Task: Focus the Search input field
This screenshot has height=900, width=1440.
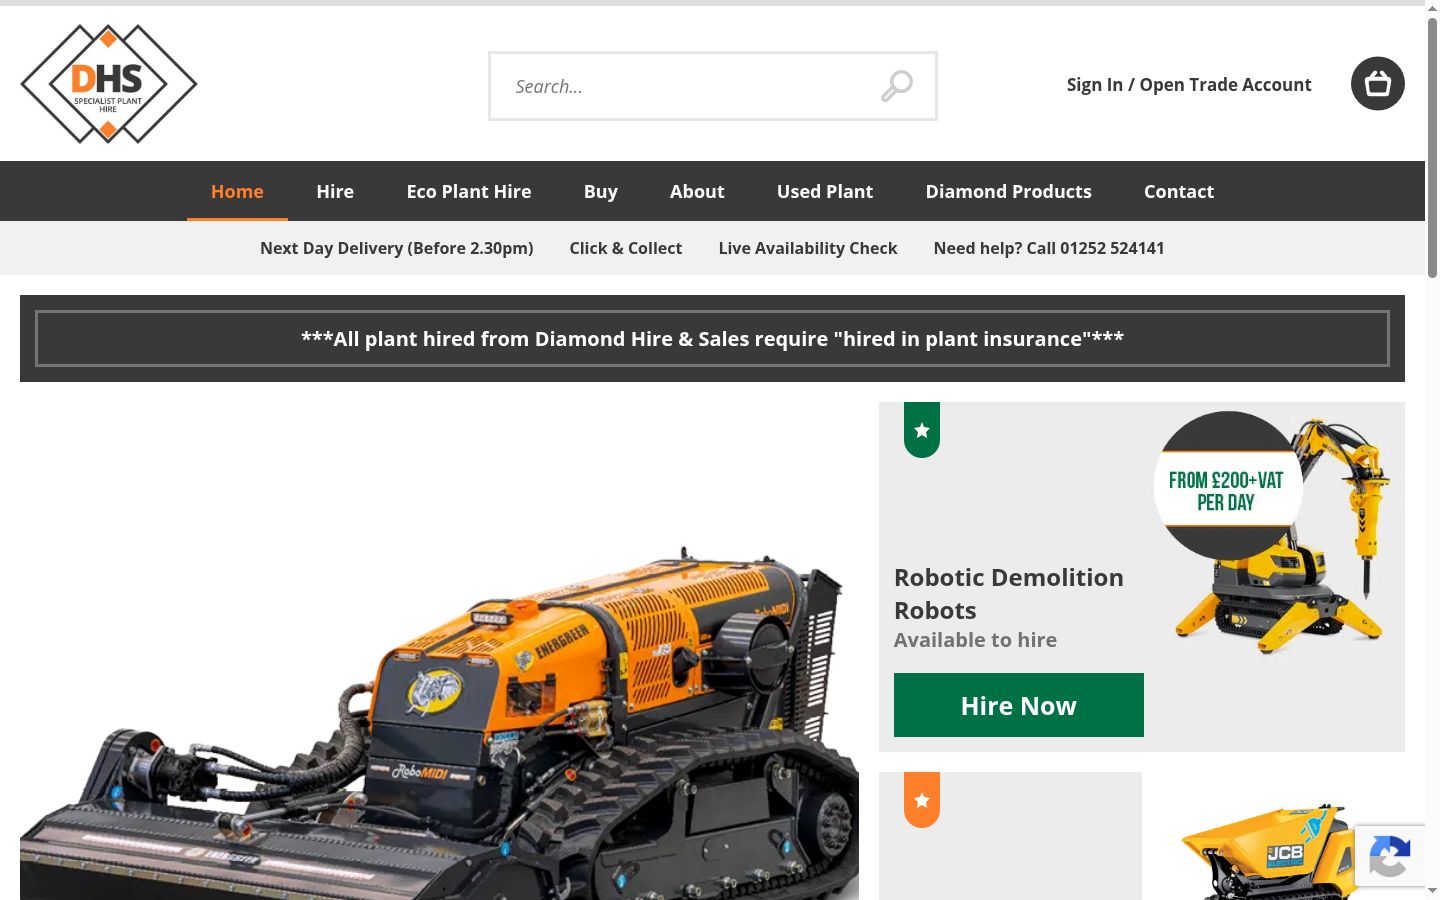Action: (713, 86)
